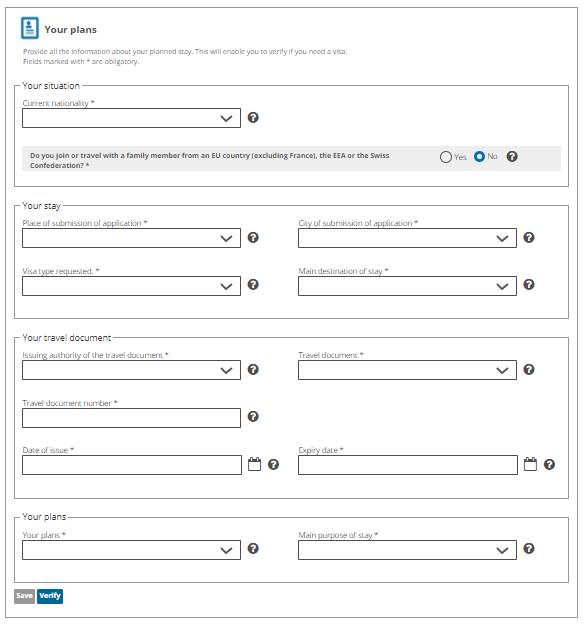Select Yes for traveling with EU family member
The width and height of the screenshot is (585, 624).
446,157
